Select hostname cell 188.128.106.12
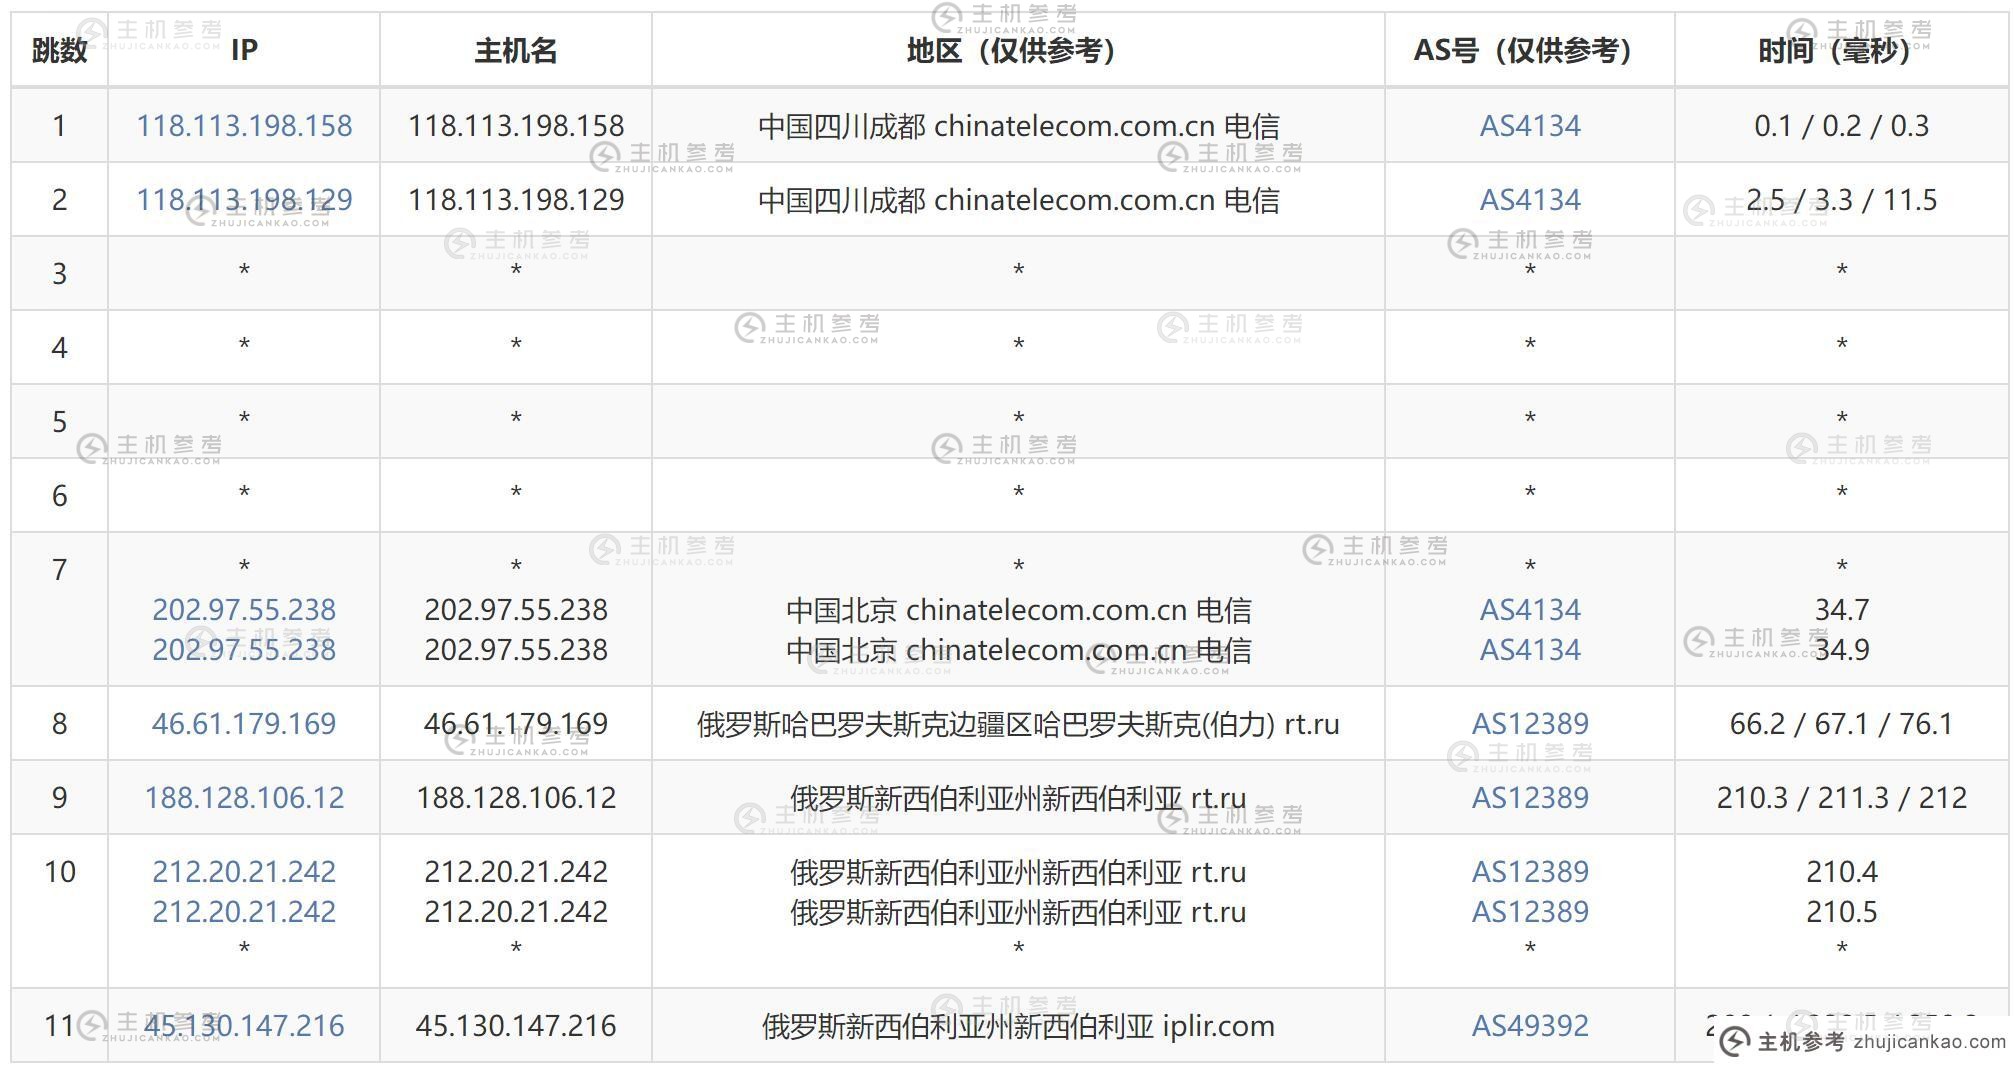The height and width of the screenshot is (1066, 2014). coord(516,798)
